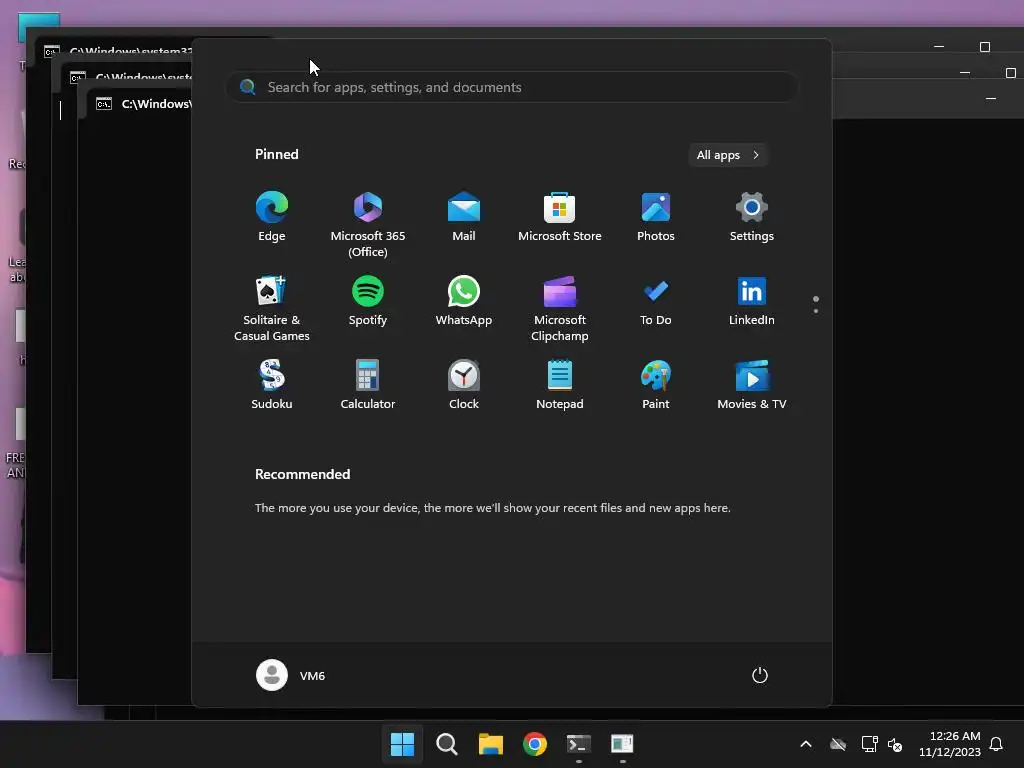1024x768 pixels.
Task: Open the clock showing 12:26 AM
Action: click(950, 744)
